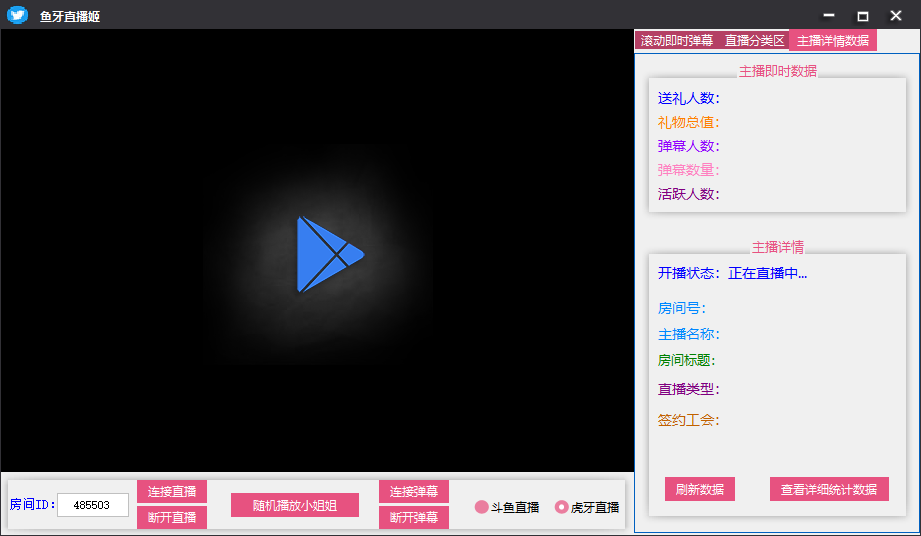Click 随机播放小姐姐 button
The width and height of the screenshot is (921, 536).
pyautogui.click(x=295, y=505)
